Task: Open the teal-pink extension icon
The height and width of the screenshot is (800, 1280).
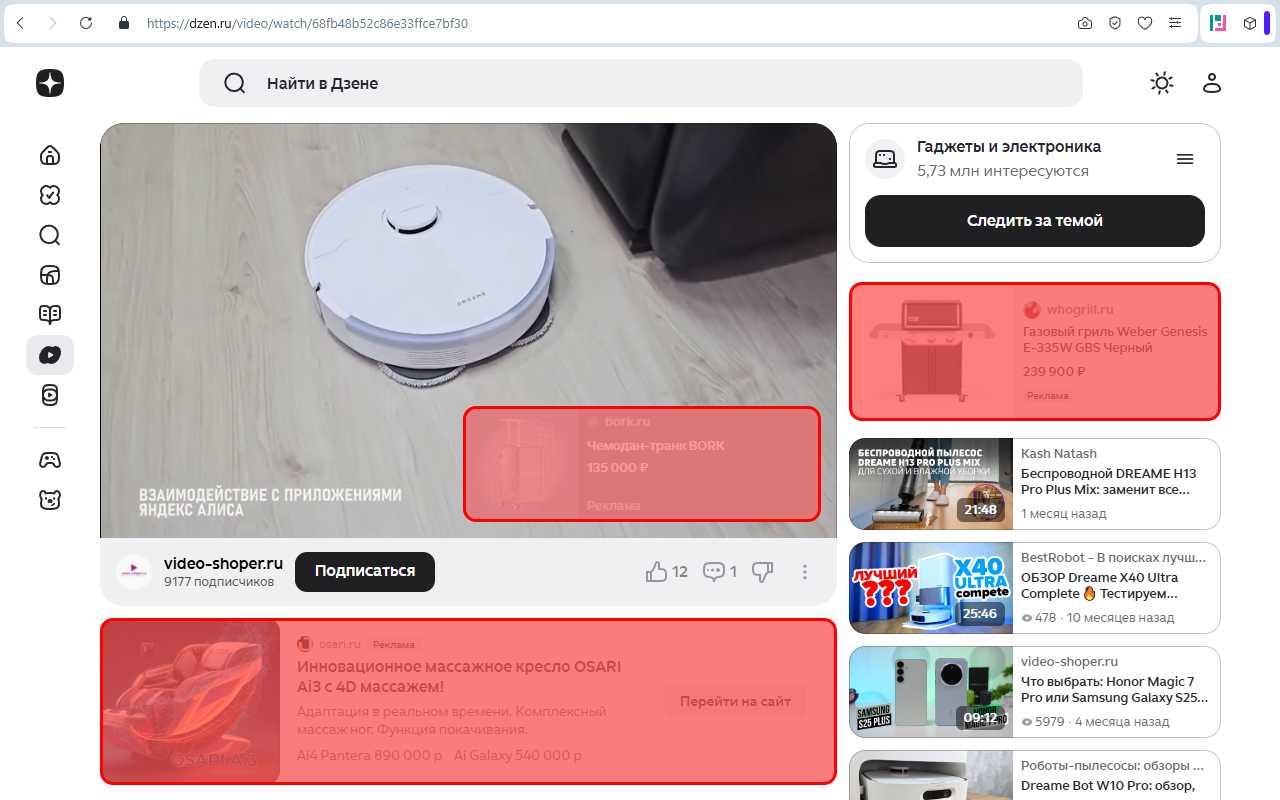Action: 1218,23
